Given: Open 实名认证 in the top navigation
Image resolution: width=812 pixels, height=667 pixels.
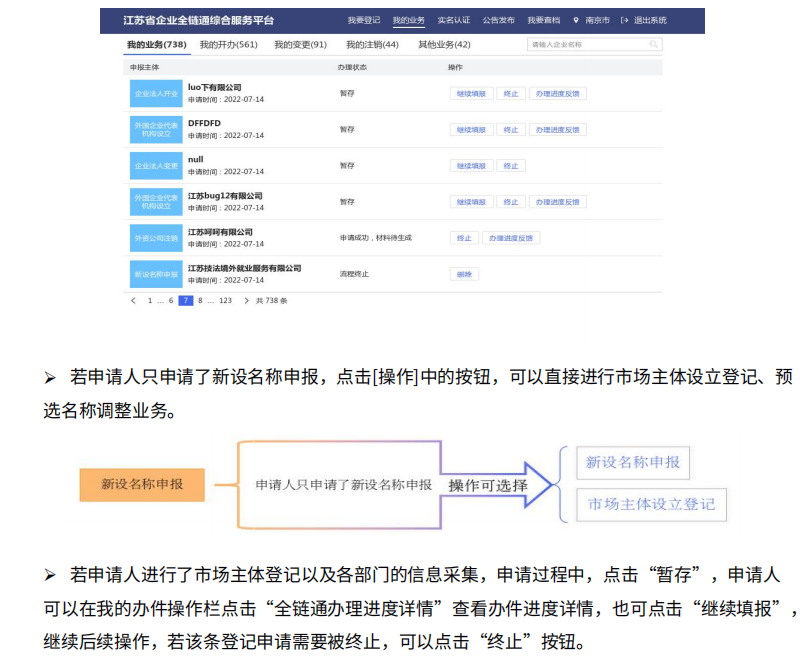Looking at the screenshot, I should click(454, 20).
